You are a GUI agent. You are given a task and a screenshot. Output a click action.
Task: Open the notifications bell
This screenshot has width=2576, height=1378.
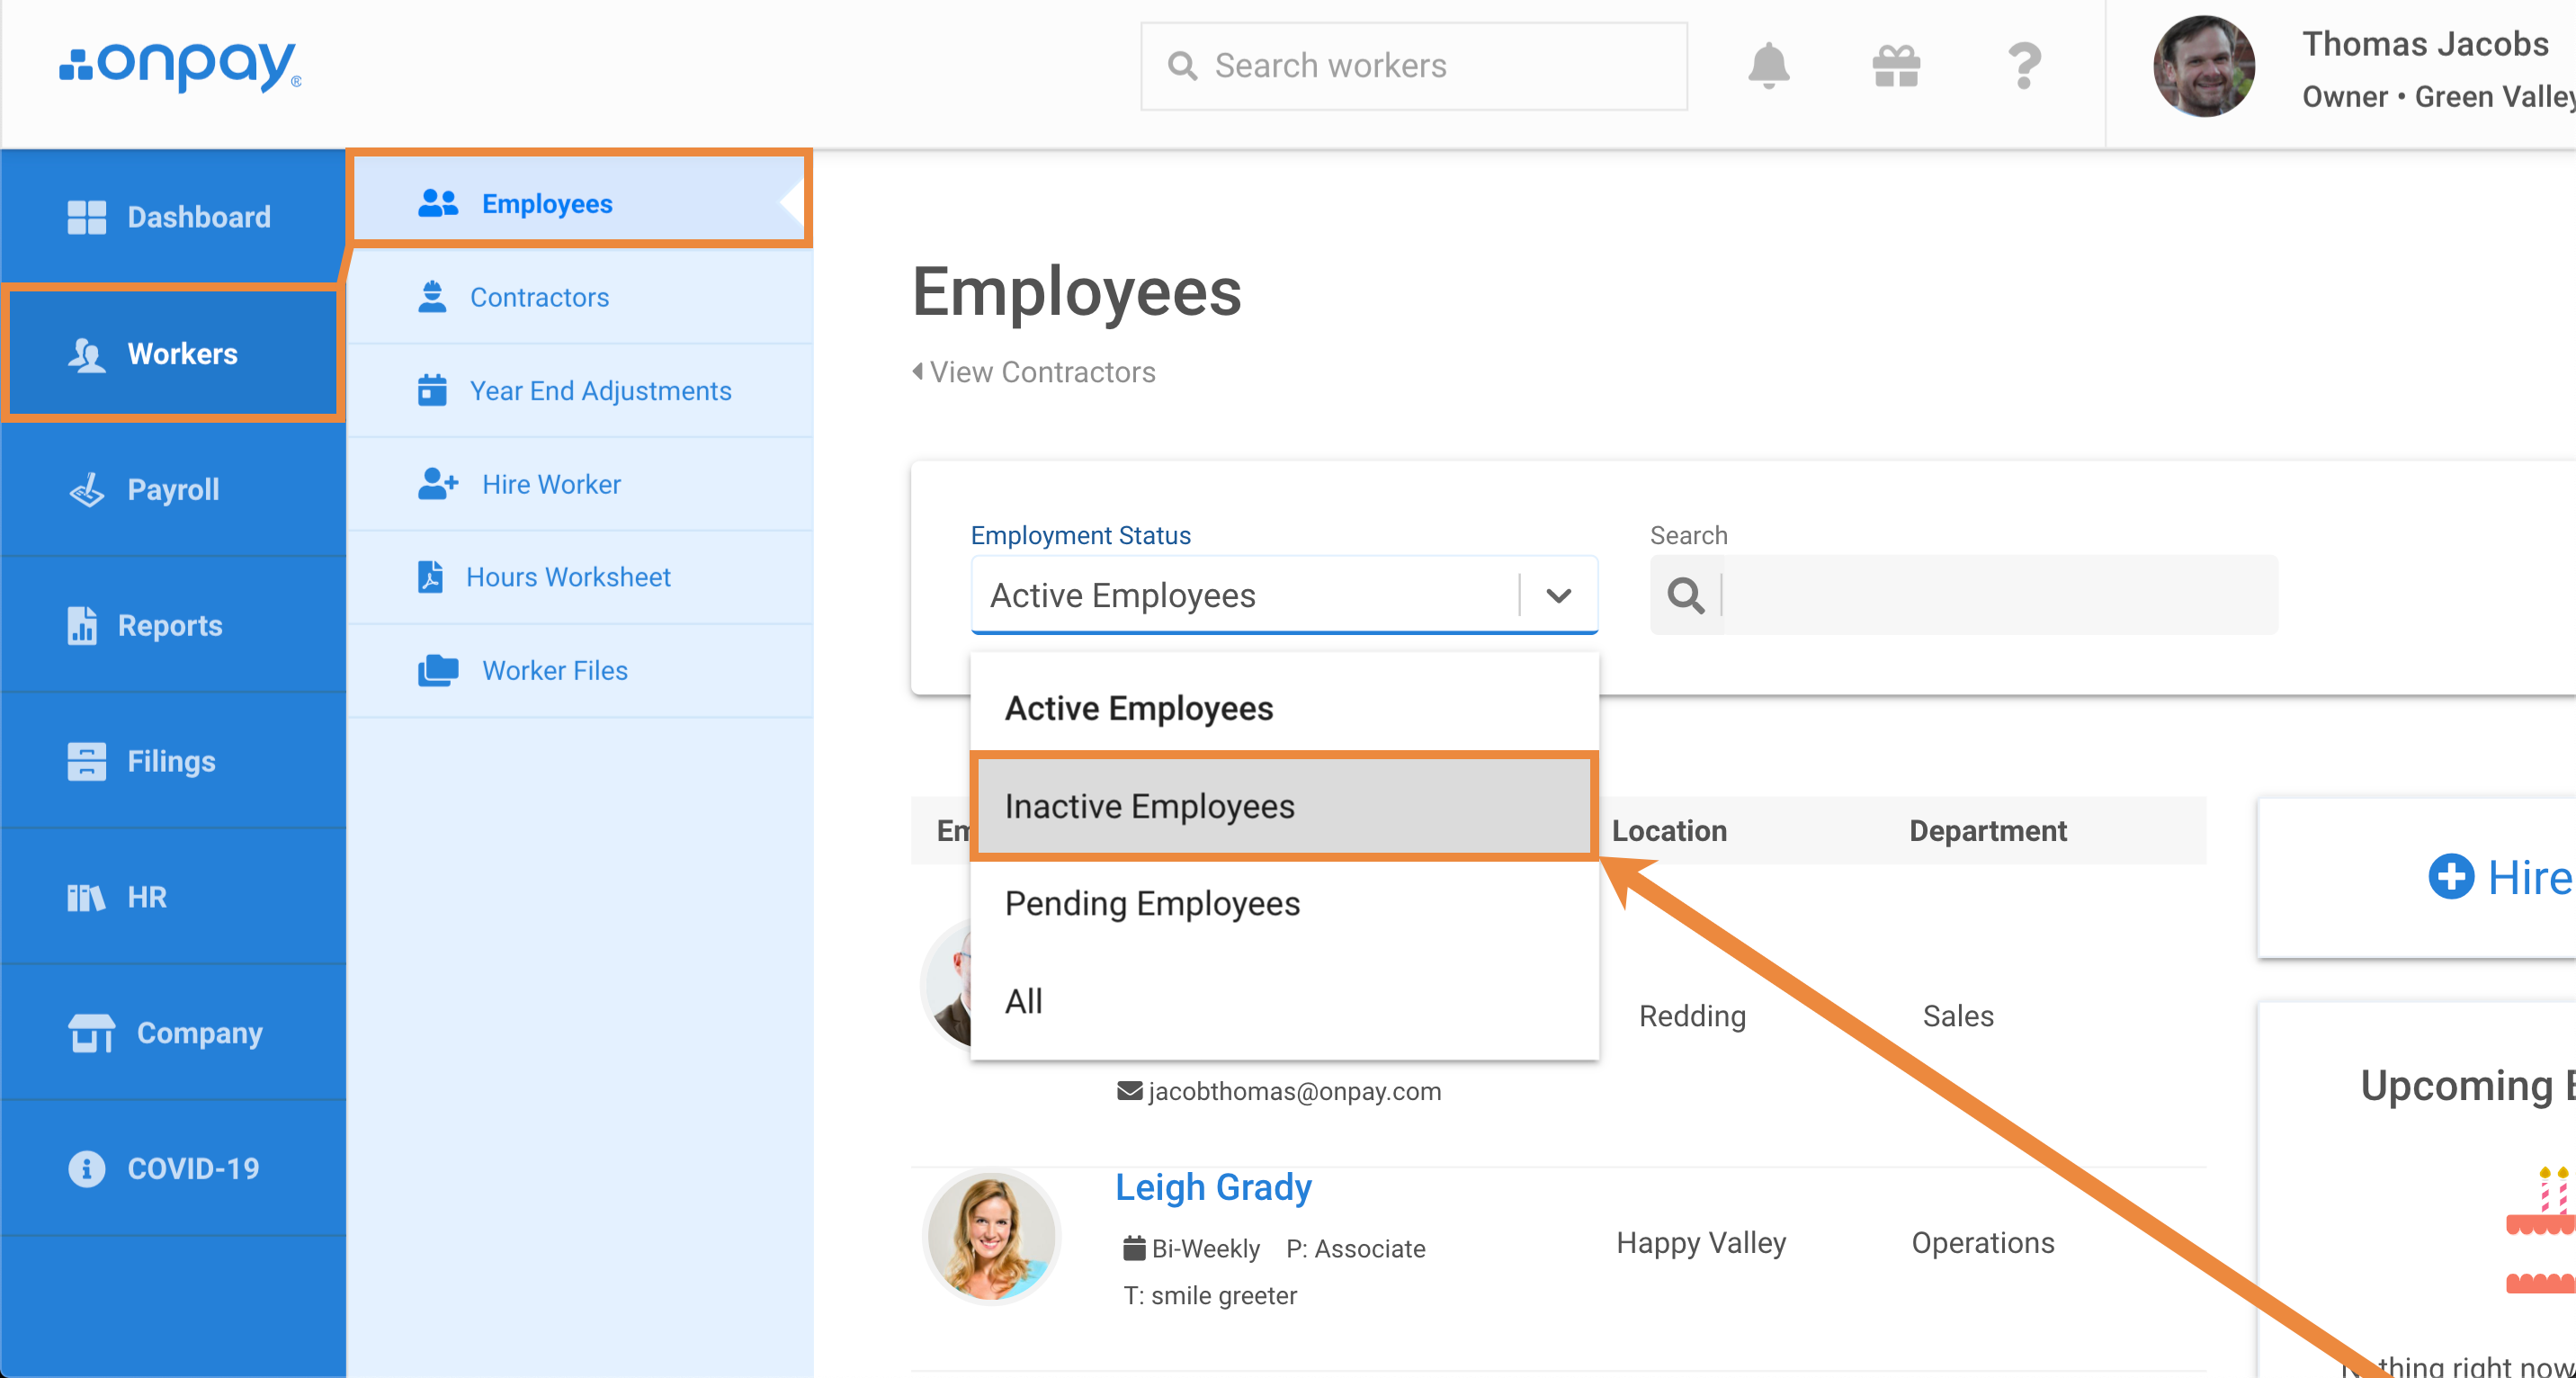click(x=1768, y=66)
